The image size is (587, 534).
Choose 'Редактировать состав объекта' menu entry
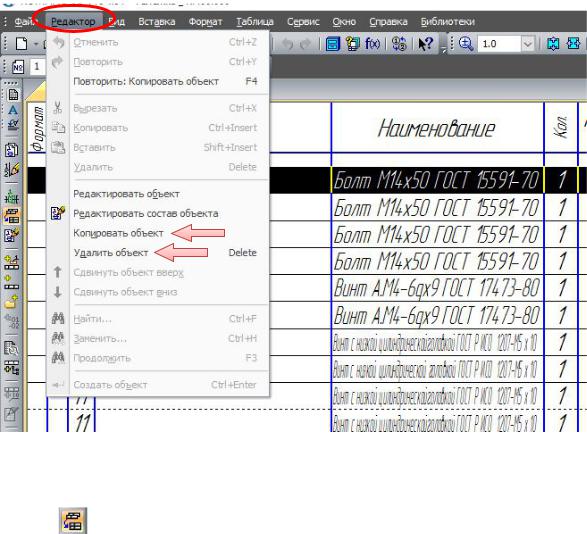click(x=157, y=213)
